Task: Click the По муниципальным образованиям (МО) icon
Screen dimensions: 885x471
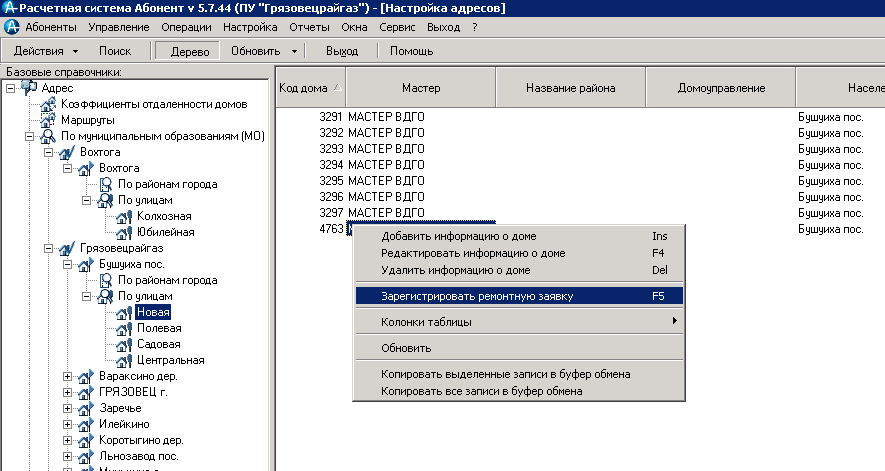Action: tap(47, 136)
